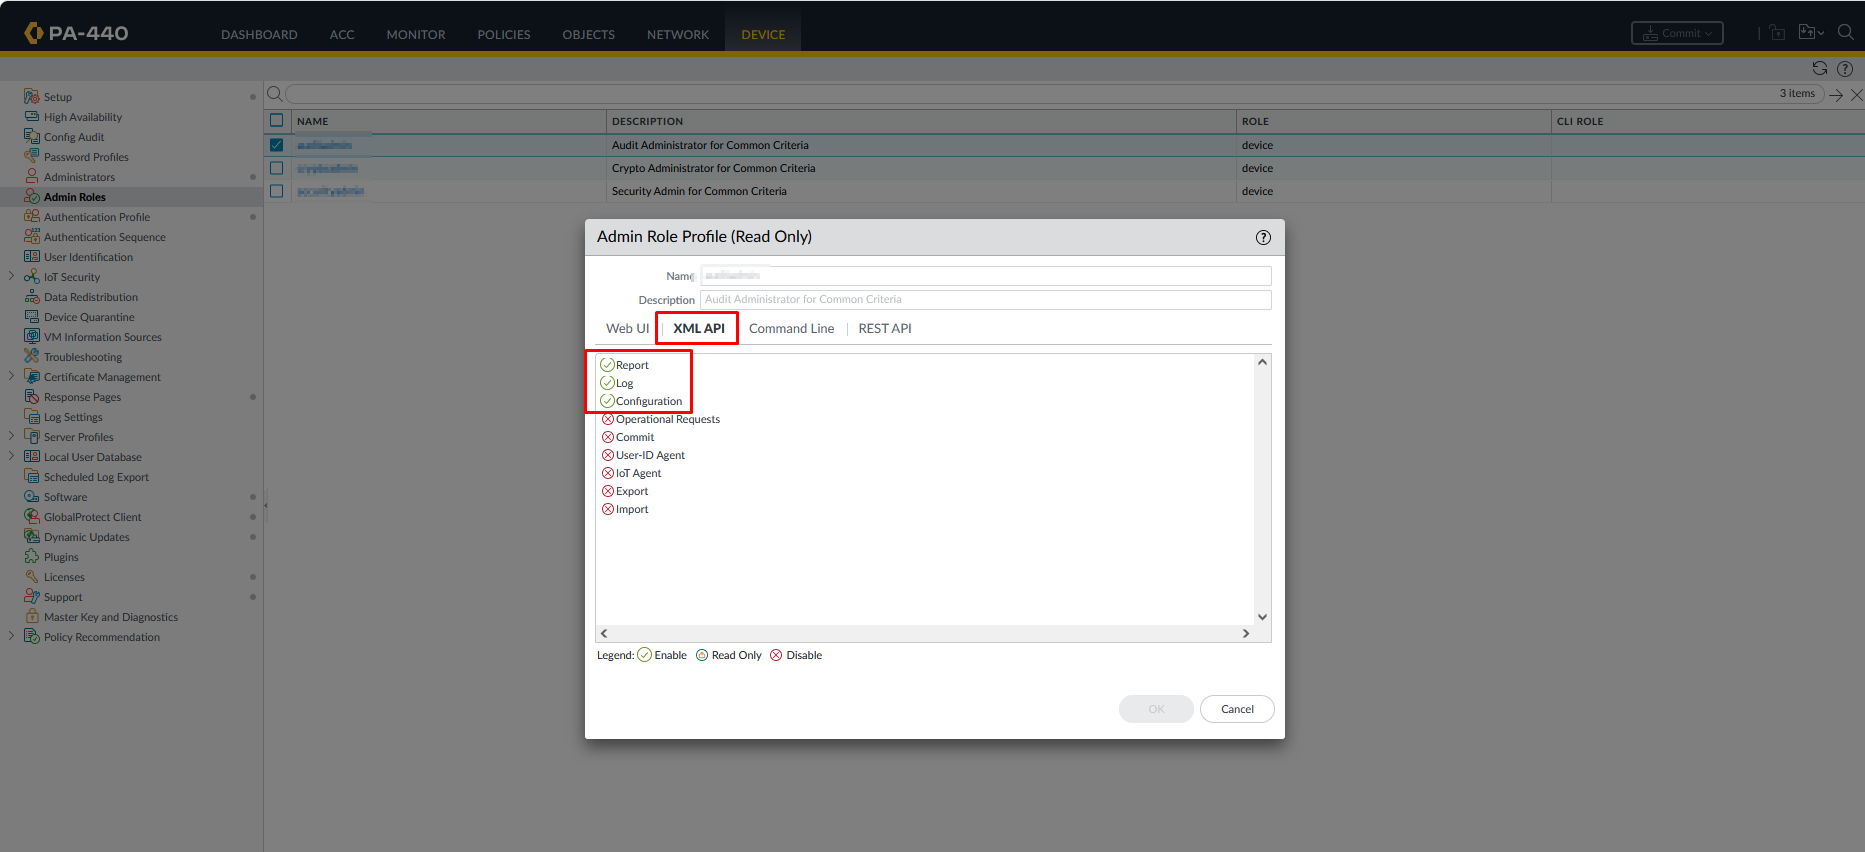Image resolution: width=1865 pixels, height=852 pixels.
Task: Toggle the Commit permission icon
Action: click(608, 437)
